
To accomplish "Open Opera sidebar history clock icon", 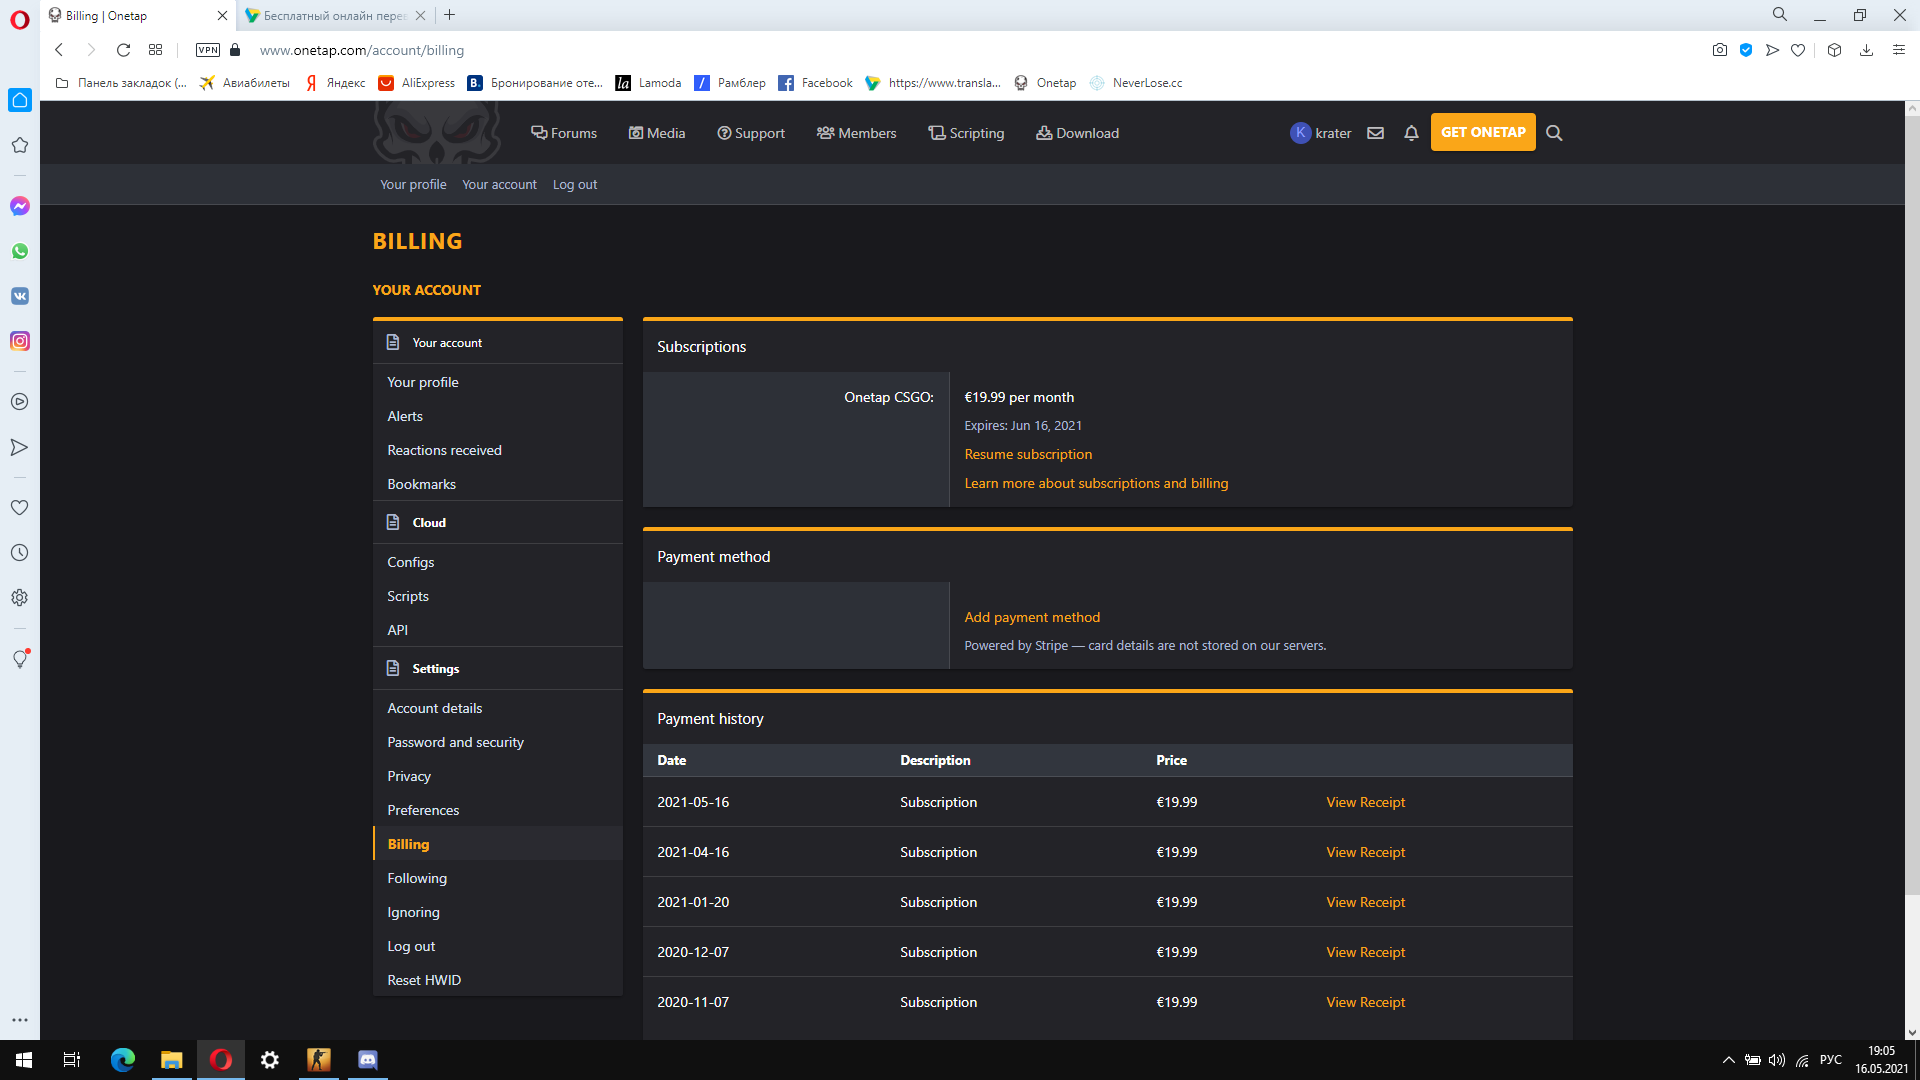I will tap(20, 553).
